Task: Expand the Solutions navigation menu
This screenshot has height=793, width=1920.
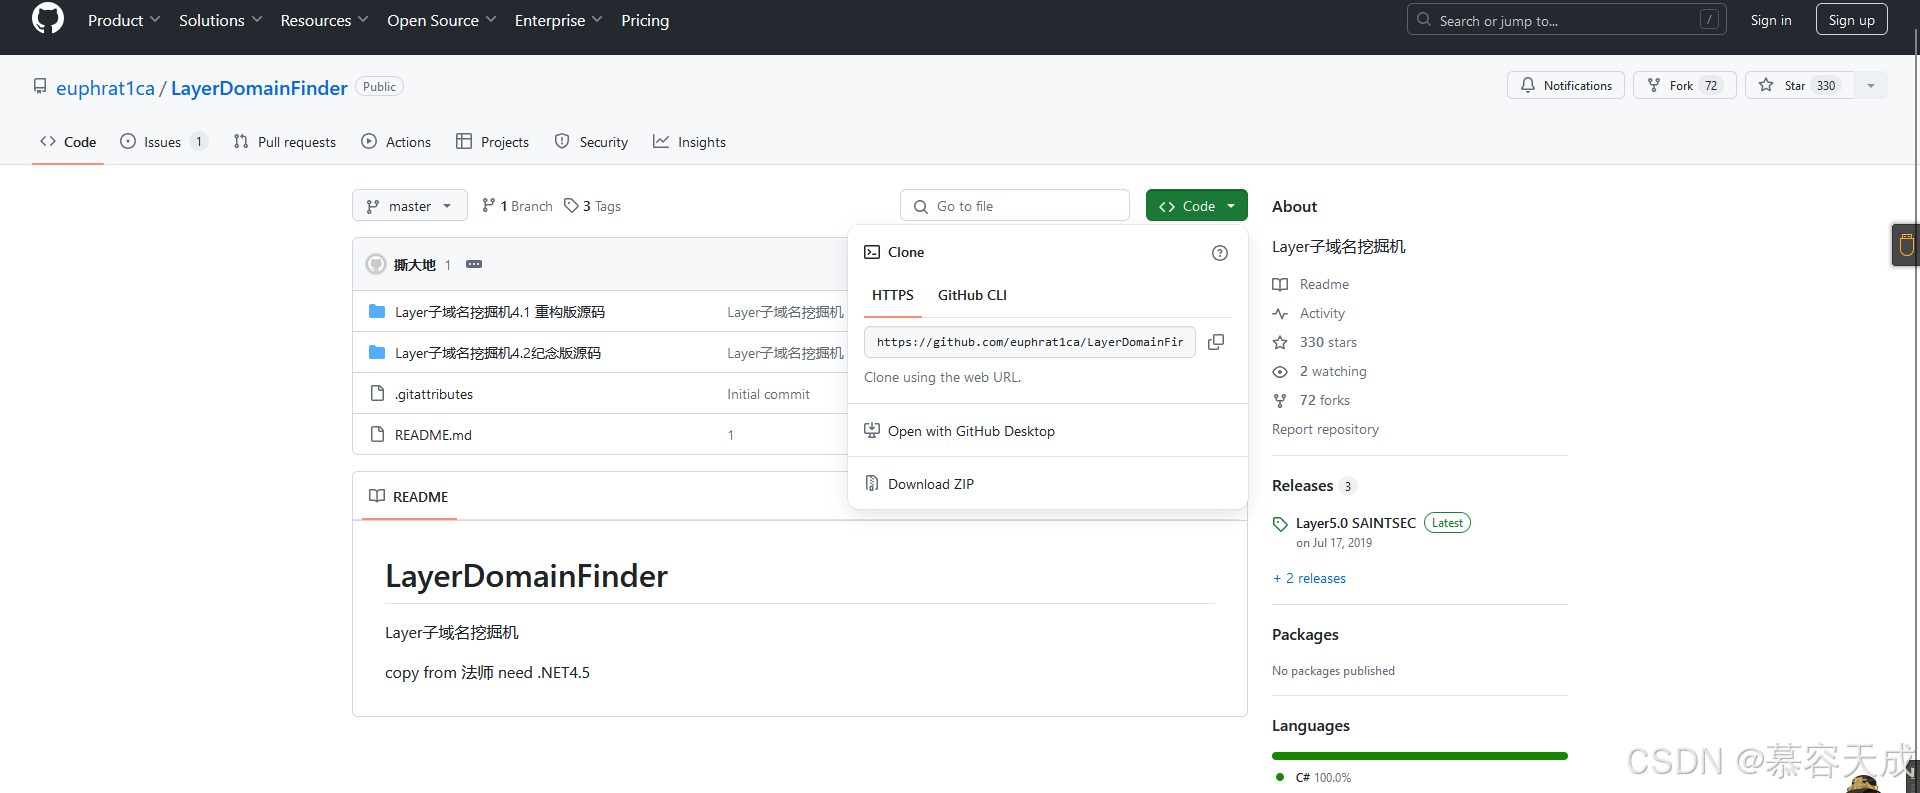Action: pyautogui.click(x=220, y=20)
